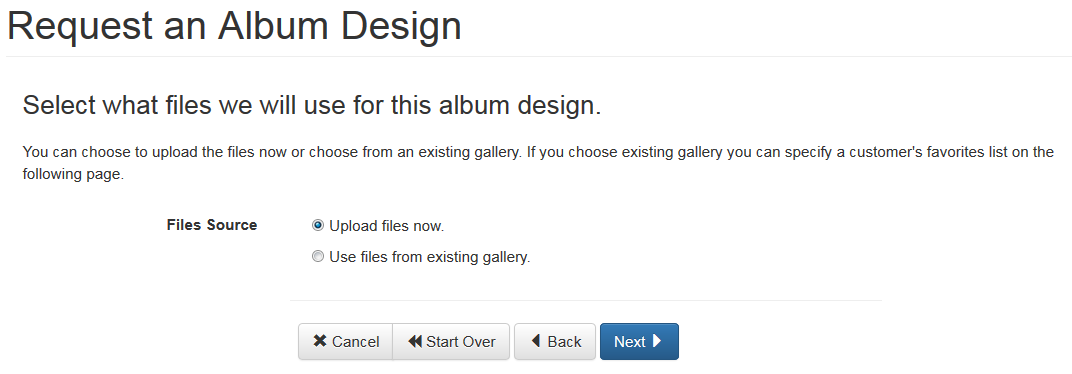Click the separator line beneath the page title
Image resolution: width=1072 pixels, height=374 pixels.
point(536,56)
